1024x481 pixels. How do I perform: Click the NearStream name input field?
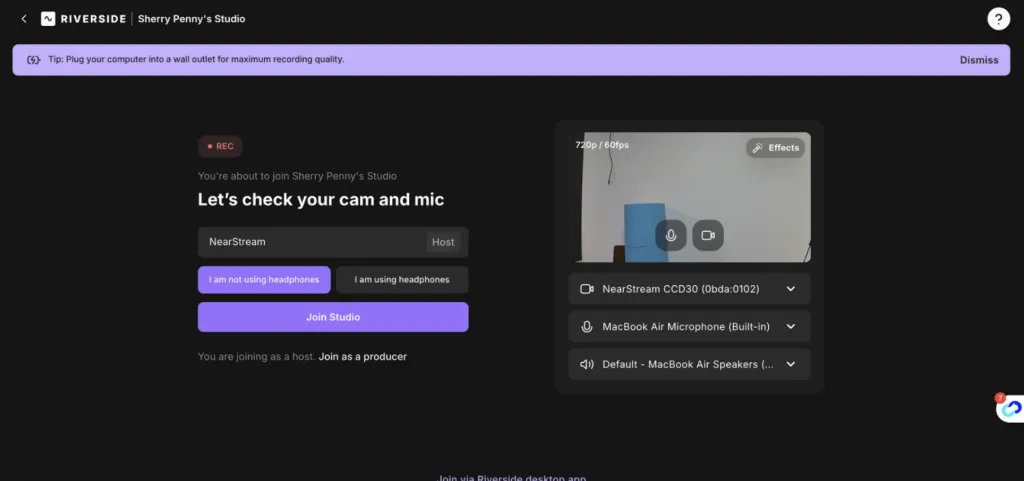point(333,242)
